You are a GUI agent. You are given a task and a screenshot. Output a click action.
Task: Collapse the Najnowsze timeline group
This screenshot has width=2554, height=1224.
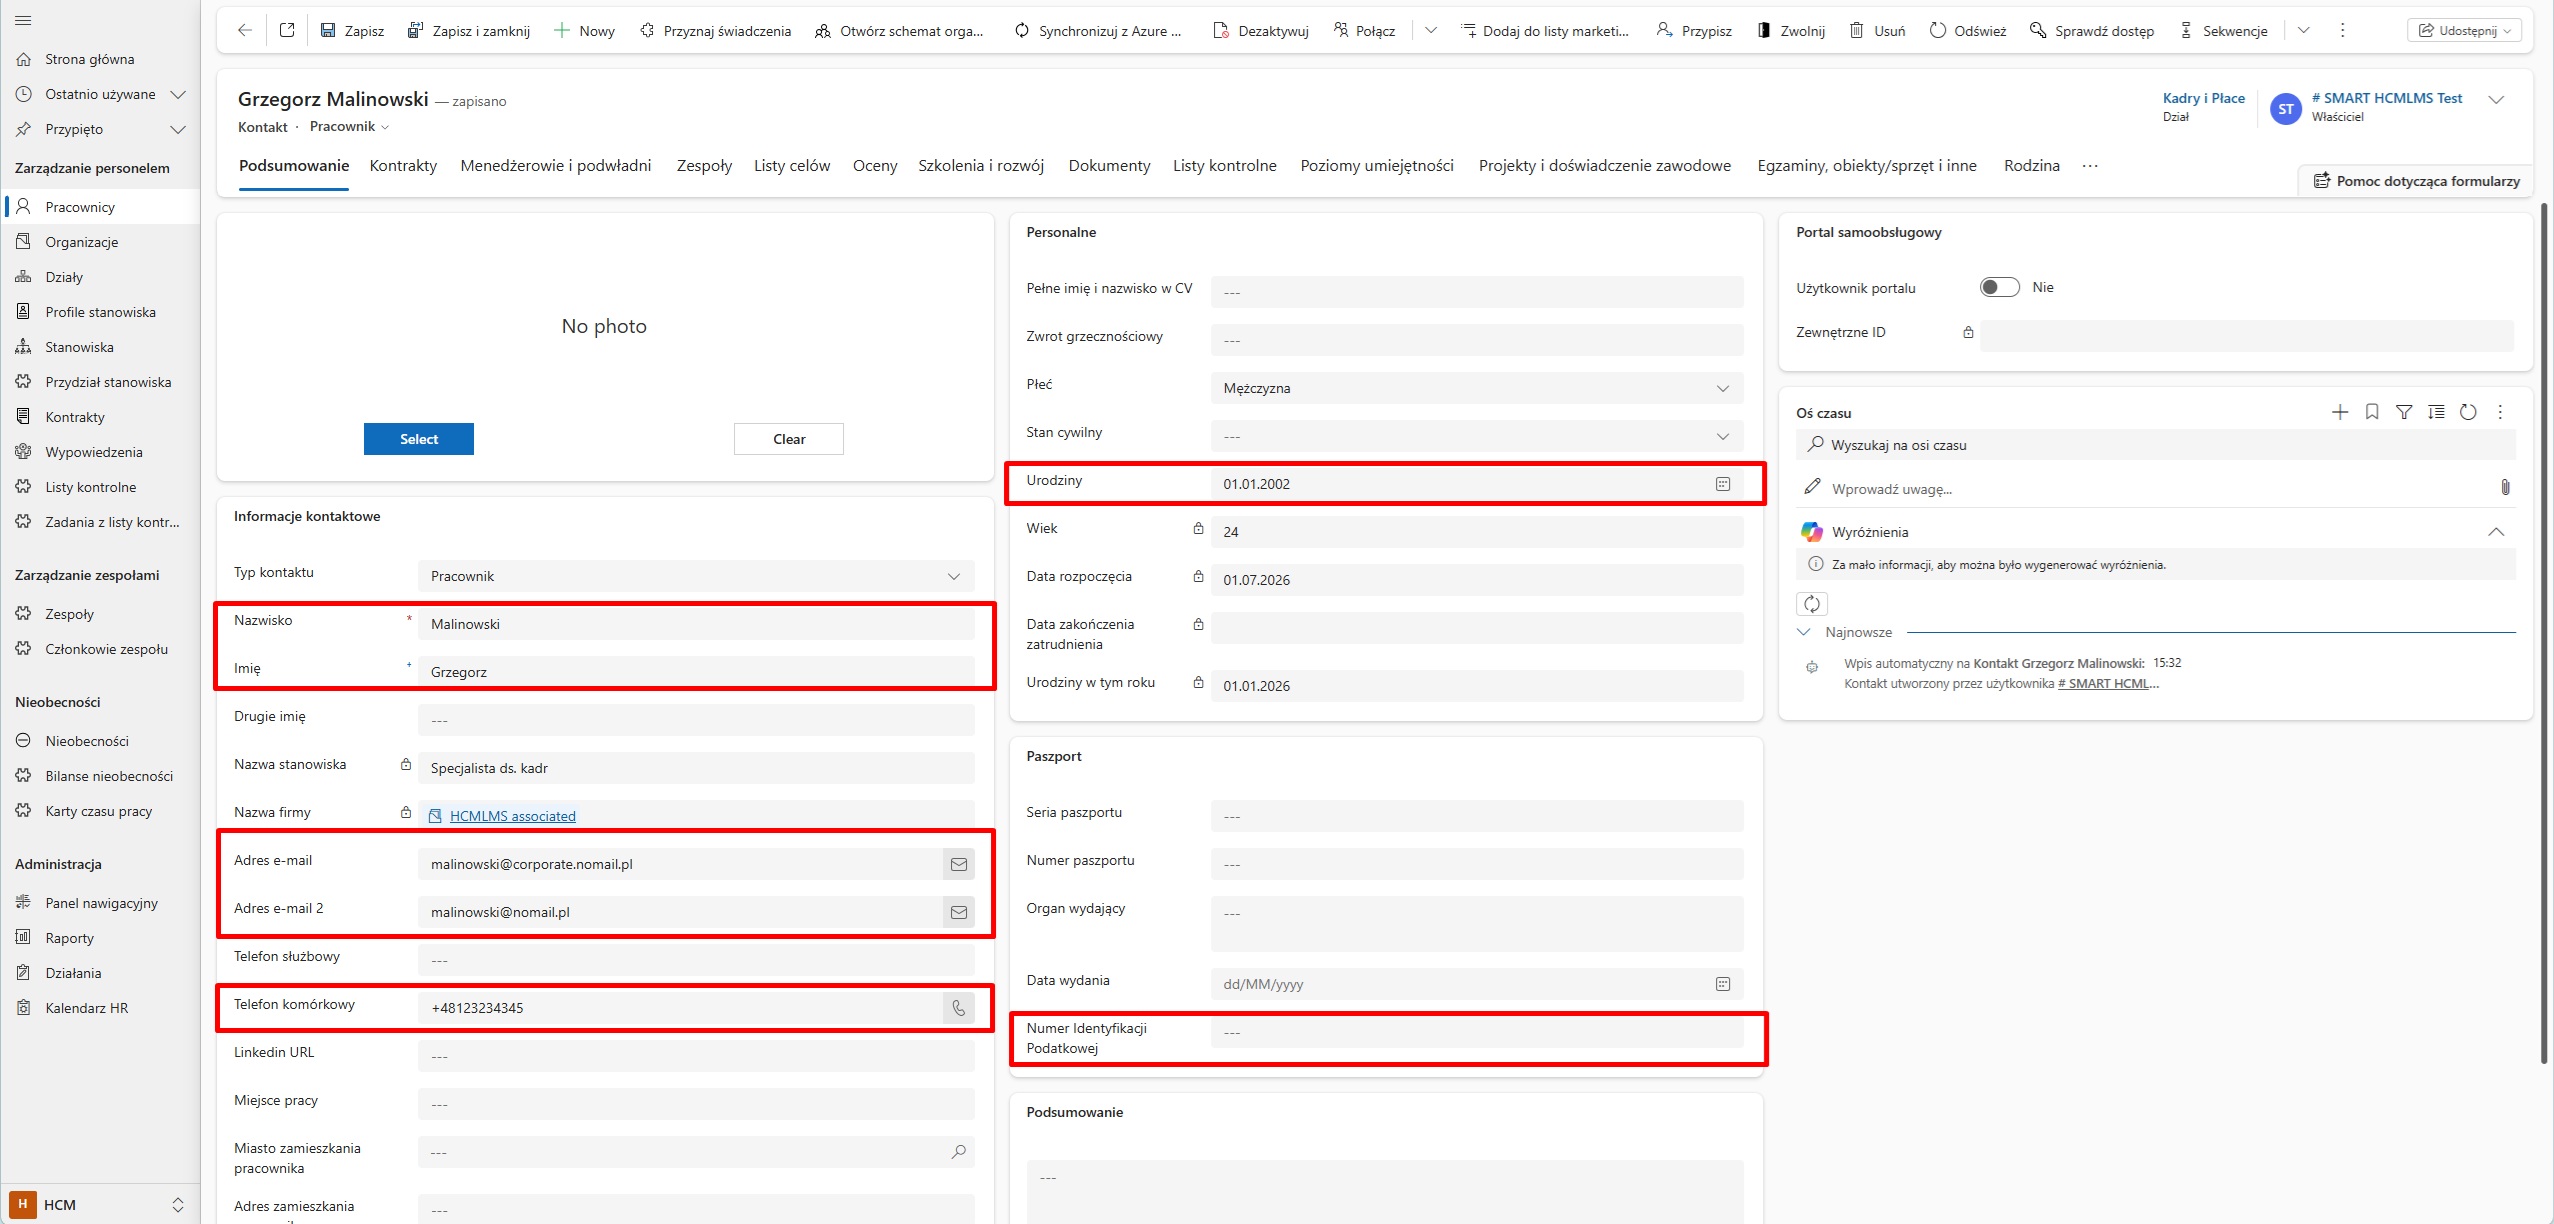tap(1804, 632)
